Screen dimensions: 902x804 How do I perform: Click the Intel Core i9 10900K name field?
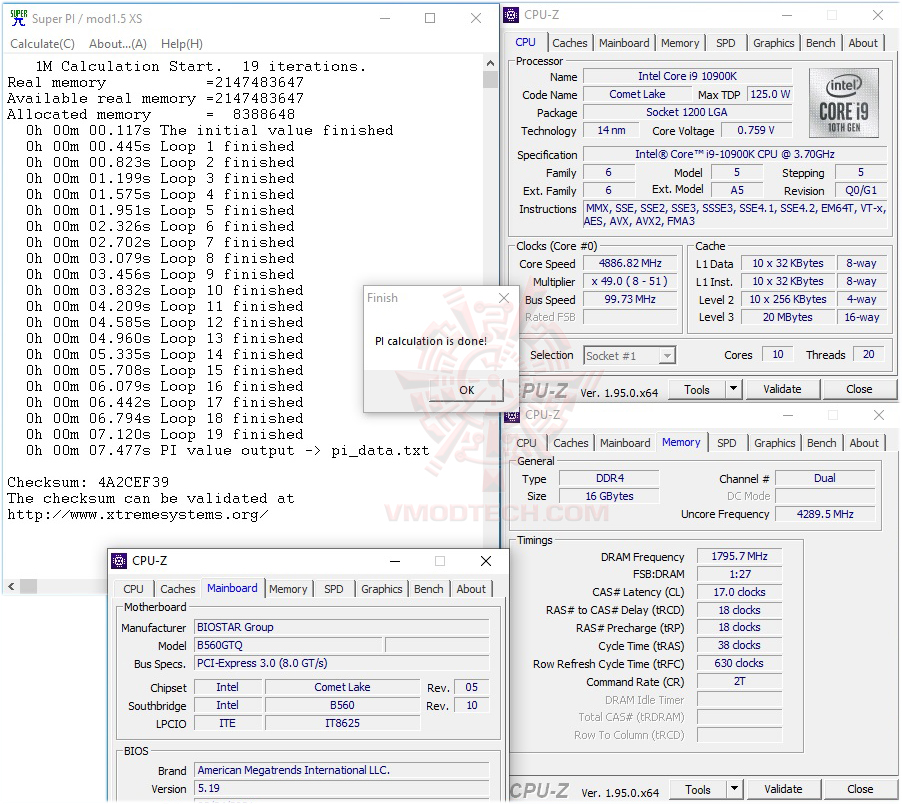(x=687, y=76)
